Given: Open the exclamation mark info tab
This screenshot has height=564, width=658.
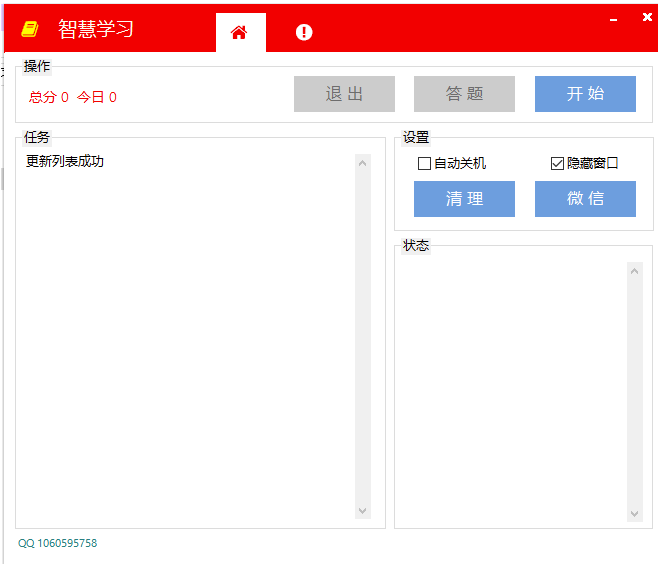Looking at the screenshot, I should pyautogui.click(x=304, y=32).
